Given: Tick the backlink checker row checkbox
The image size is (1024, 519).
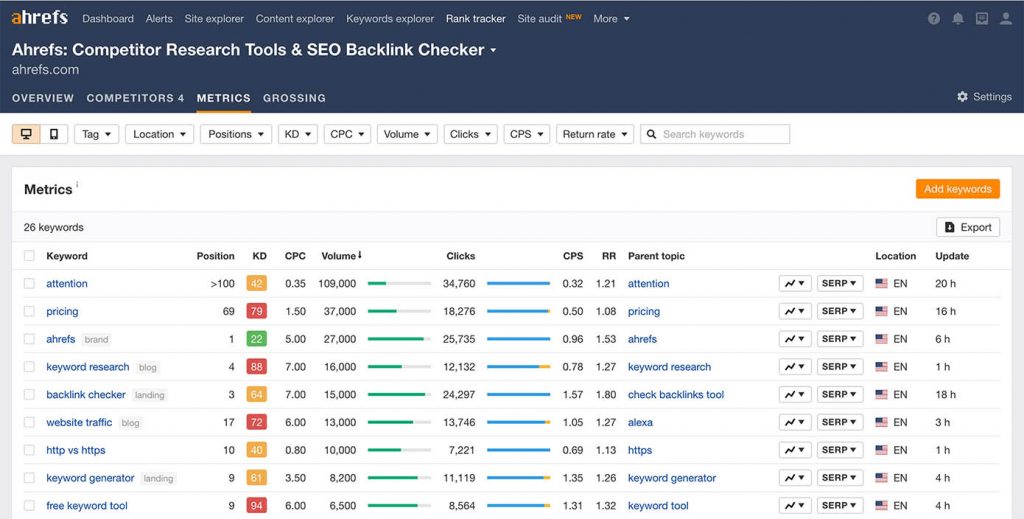Looking at the screenshot, I should point(29,395).
